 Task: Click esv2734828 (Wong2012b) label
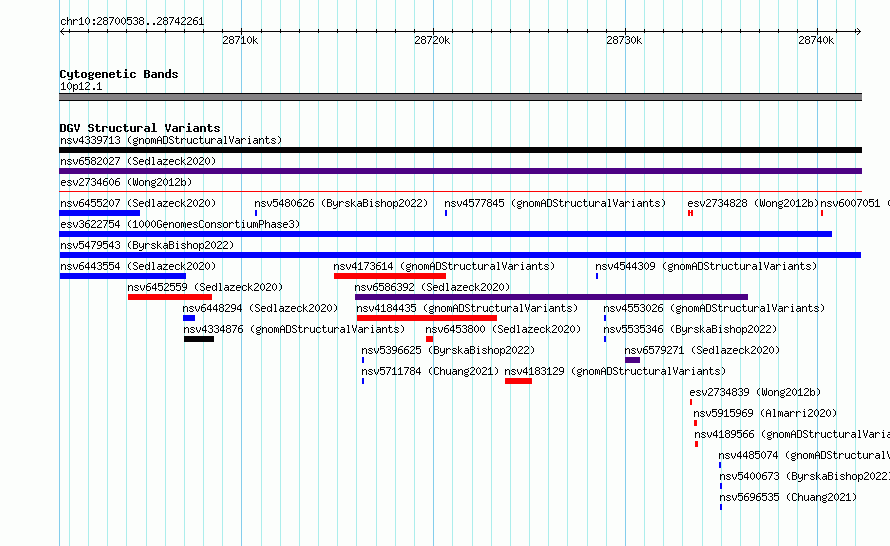[x=753, y=203]
